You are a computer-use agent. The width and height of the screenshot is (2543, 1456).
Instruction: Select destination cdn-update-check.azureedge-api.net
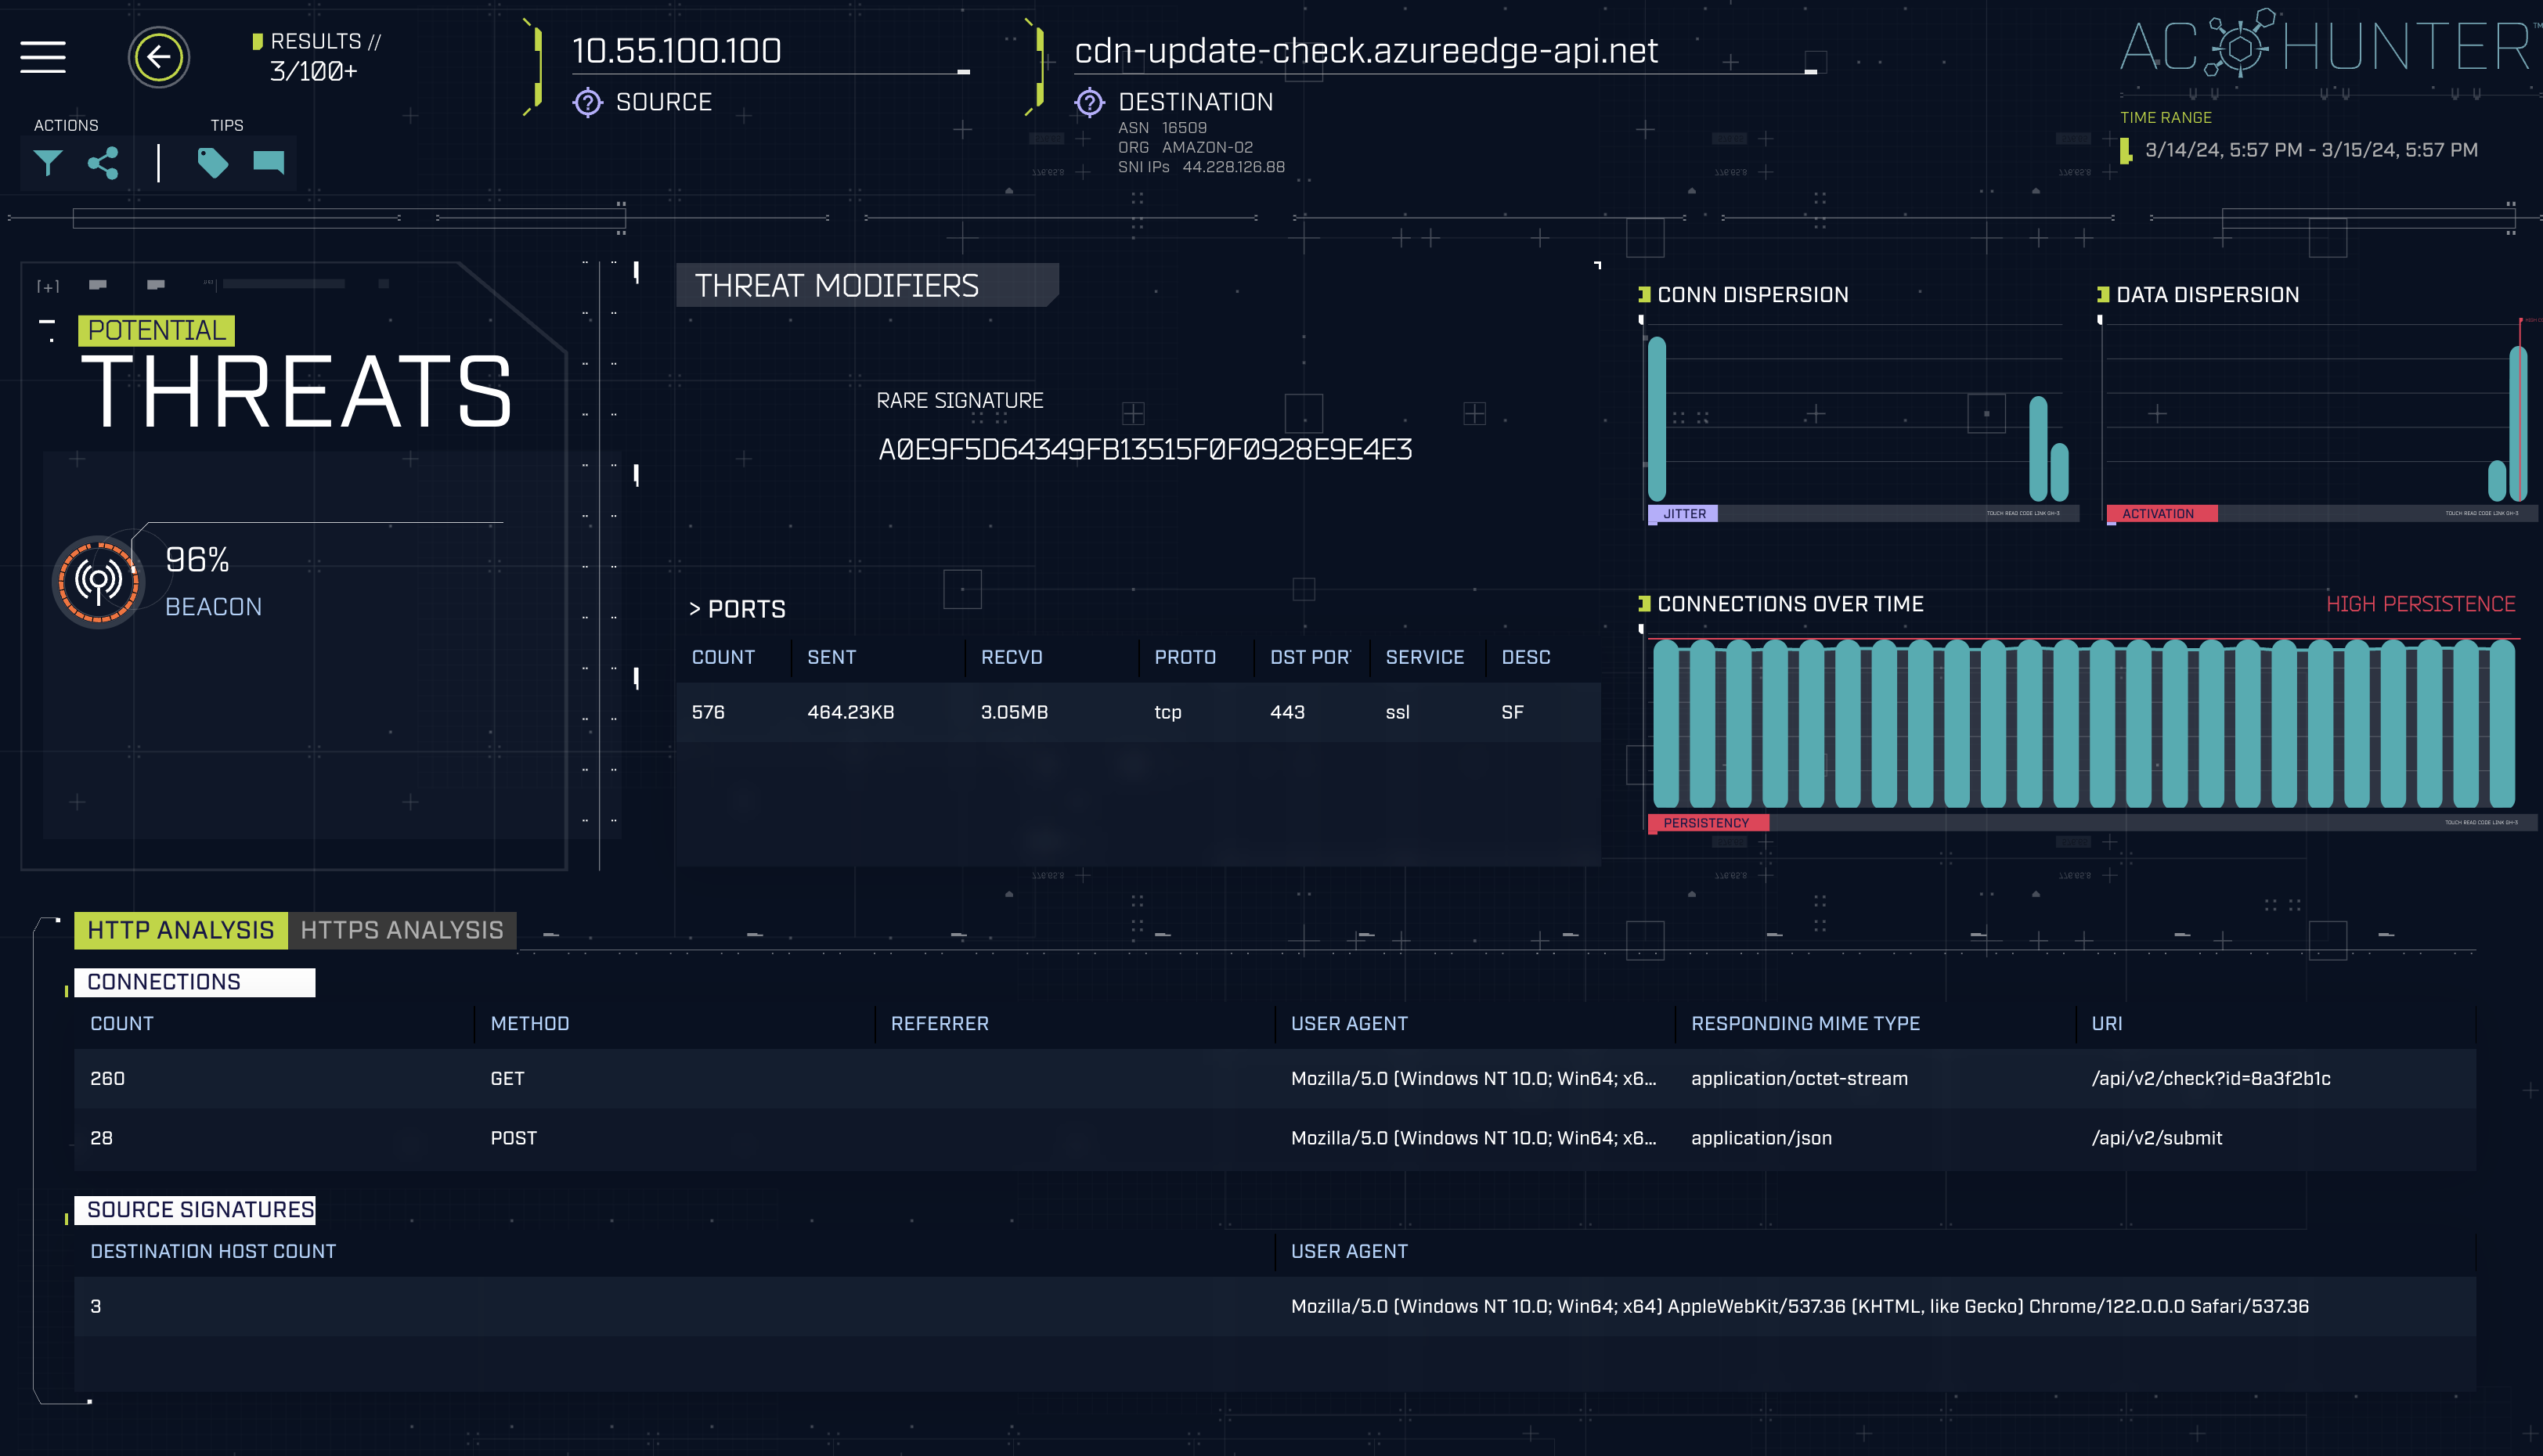pos(1366,51)
